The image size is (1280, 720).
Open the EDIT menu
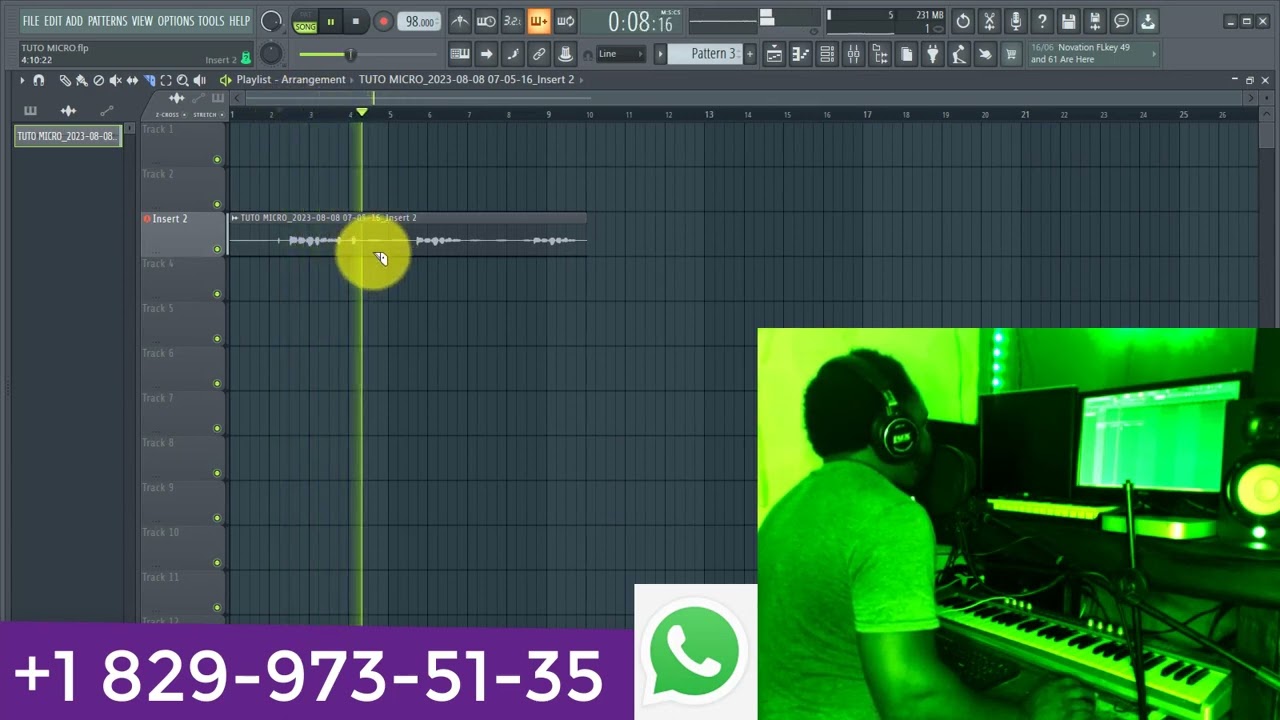pos(53,21)
